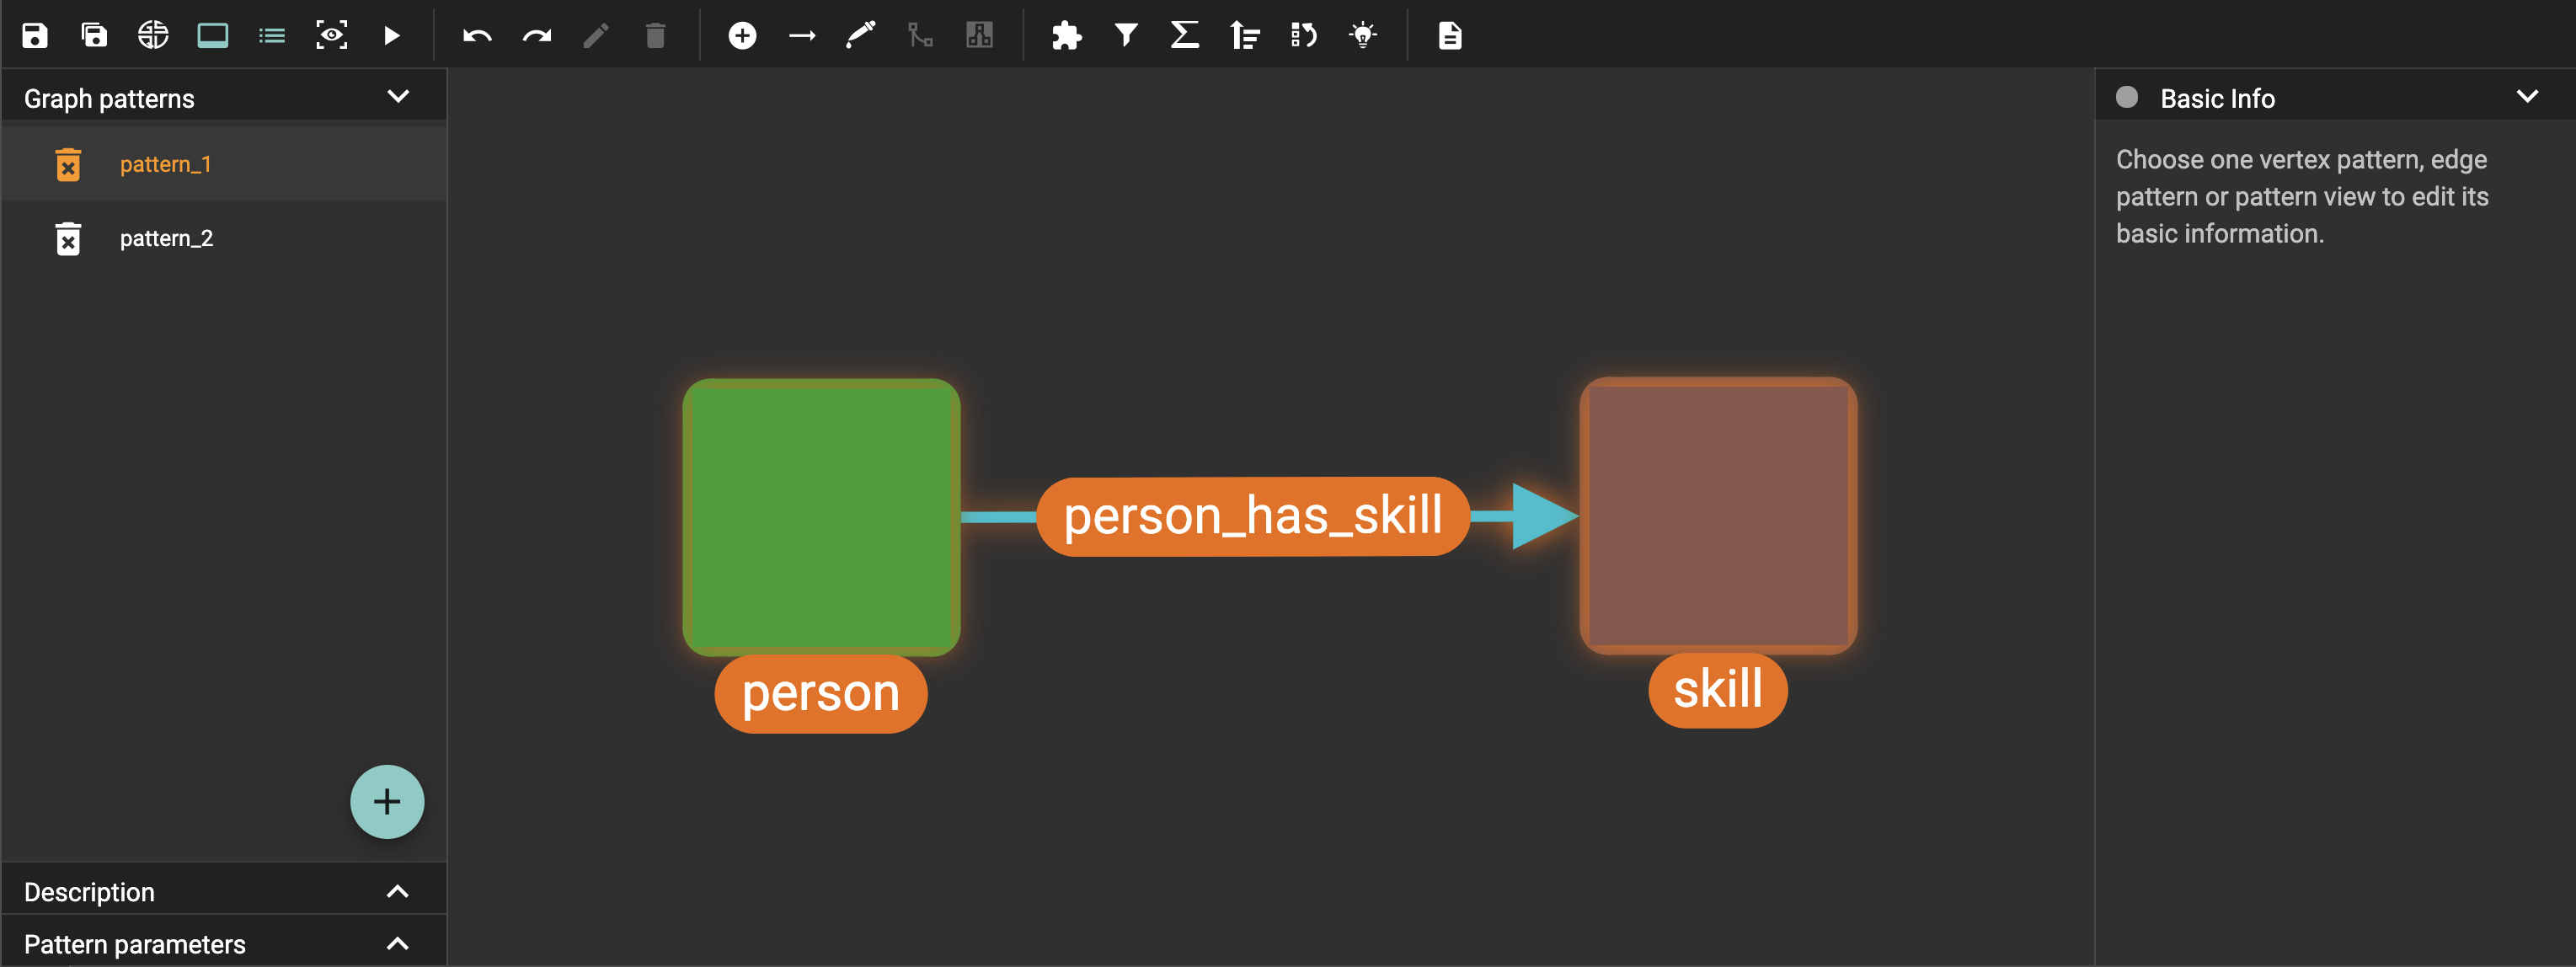Select the green person vertex square
Screen dimensions: 2576x967
coord(821,517)
